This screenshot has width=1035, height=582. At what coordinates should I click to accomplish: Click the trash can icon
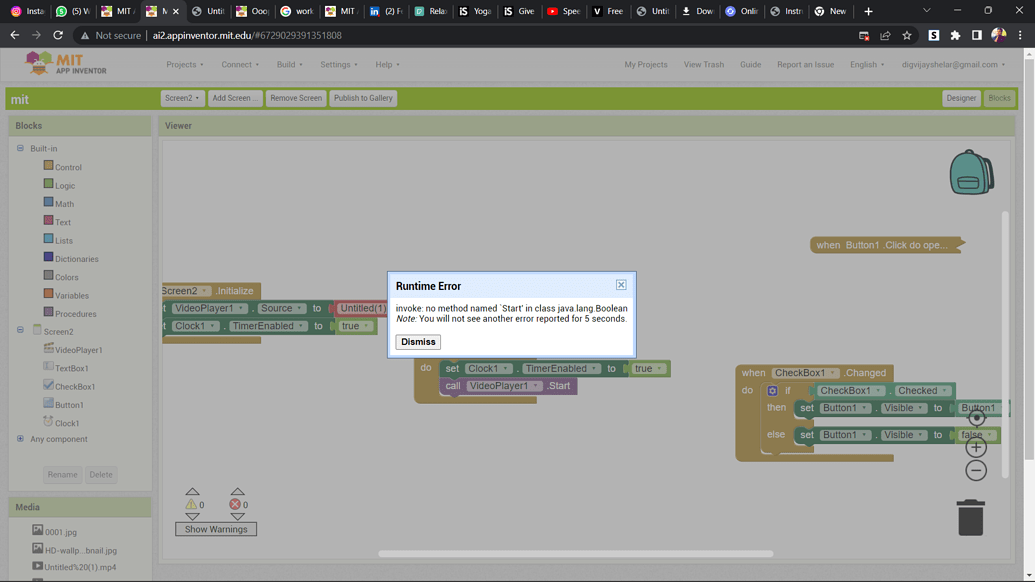coord(970,518)
